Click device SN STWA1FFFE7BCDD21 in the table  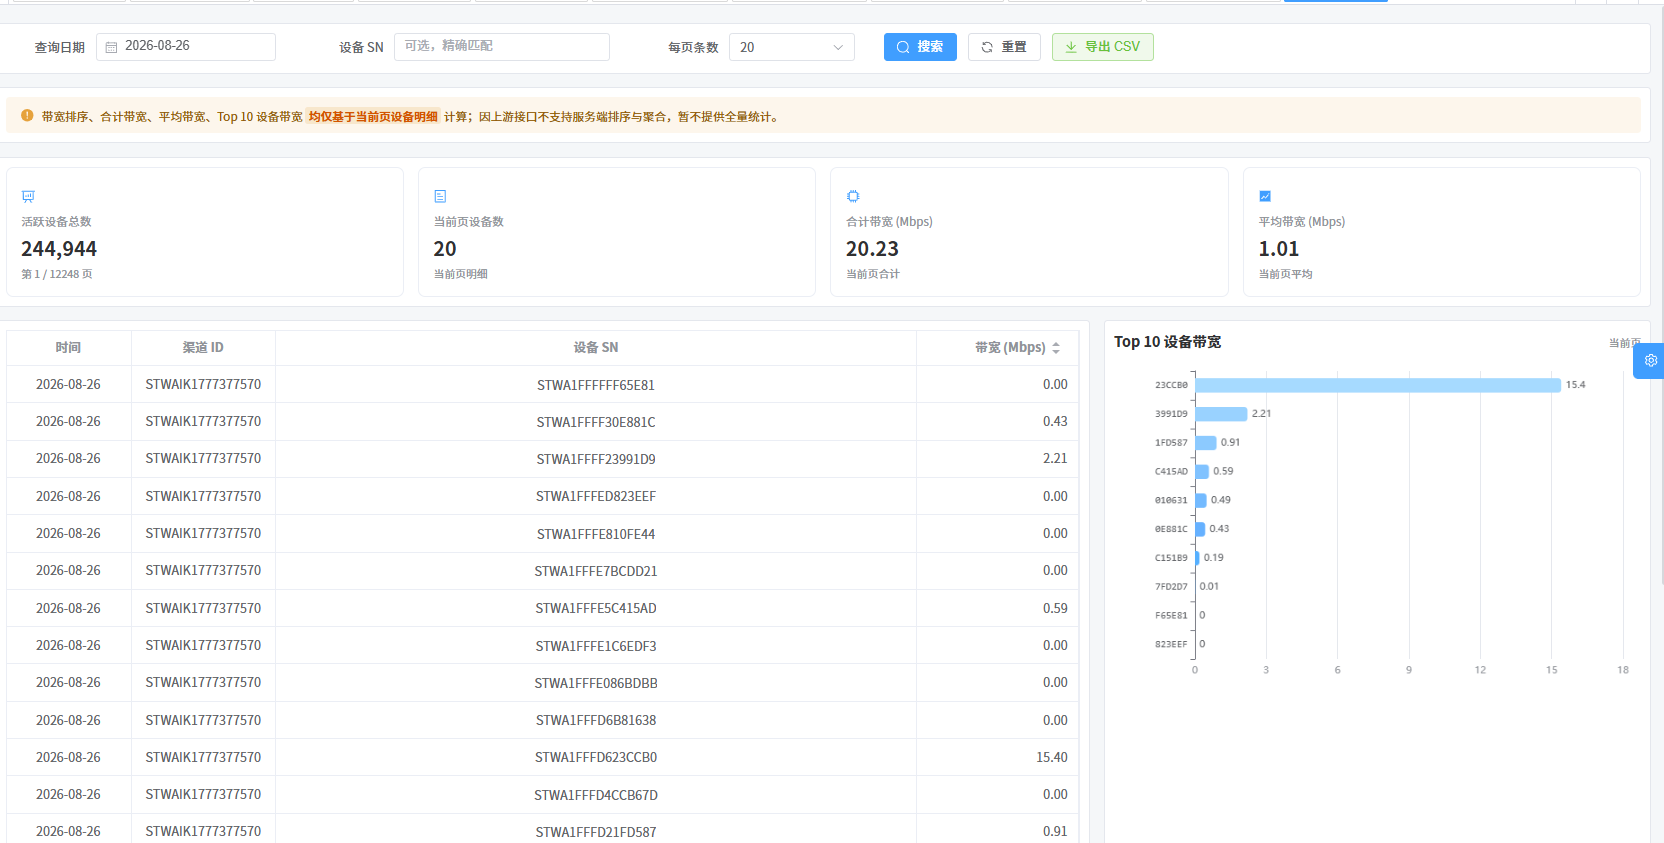point(596,571)
